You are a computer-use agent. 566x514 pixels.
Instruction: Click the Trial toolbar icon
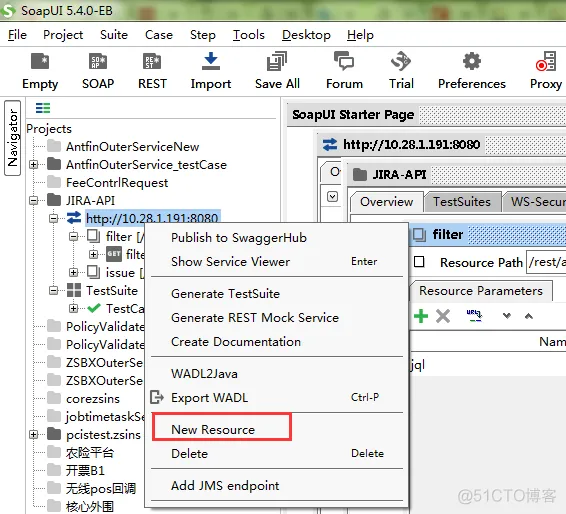(x=401, y=71)
